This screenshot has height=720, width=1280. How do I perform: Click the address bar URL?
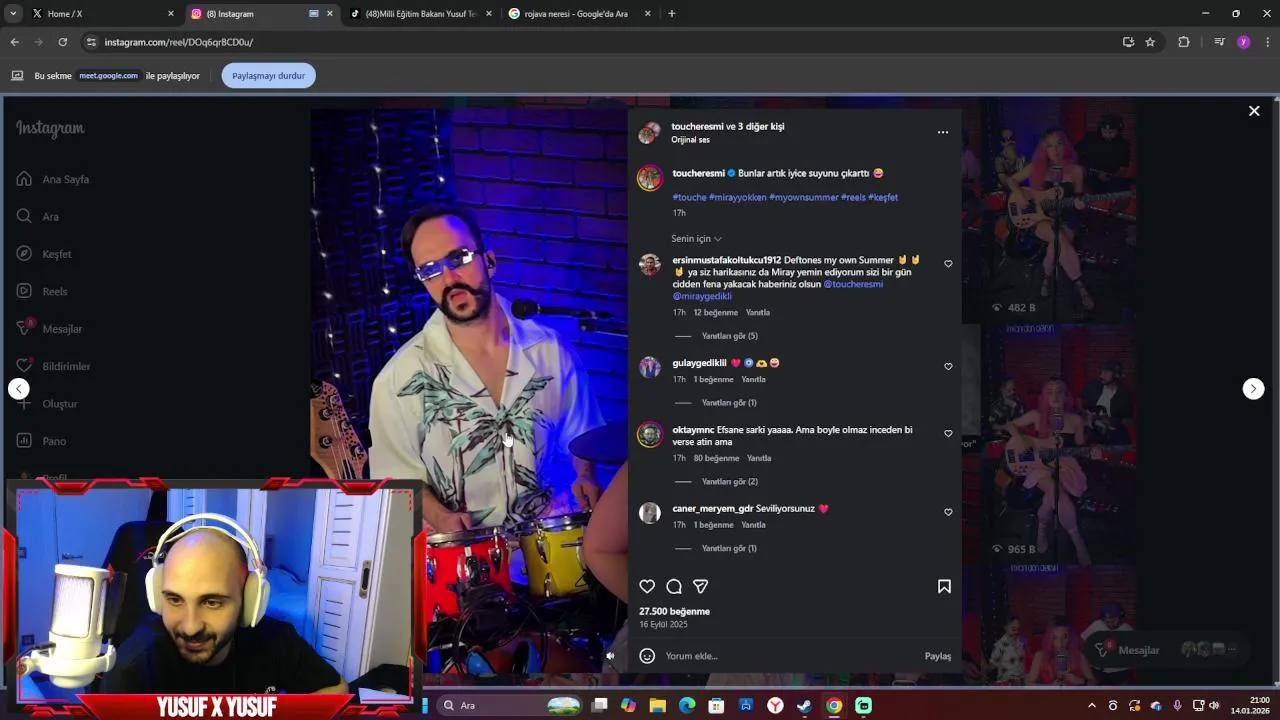coord(179,42)
